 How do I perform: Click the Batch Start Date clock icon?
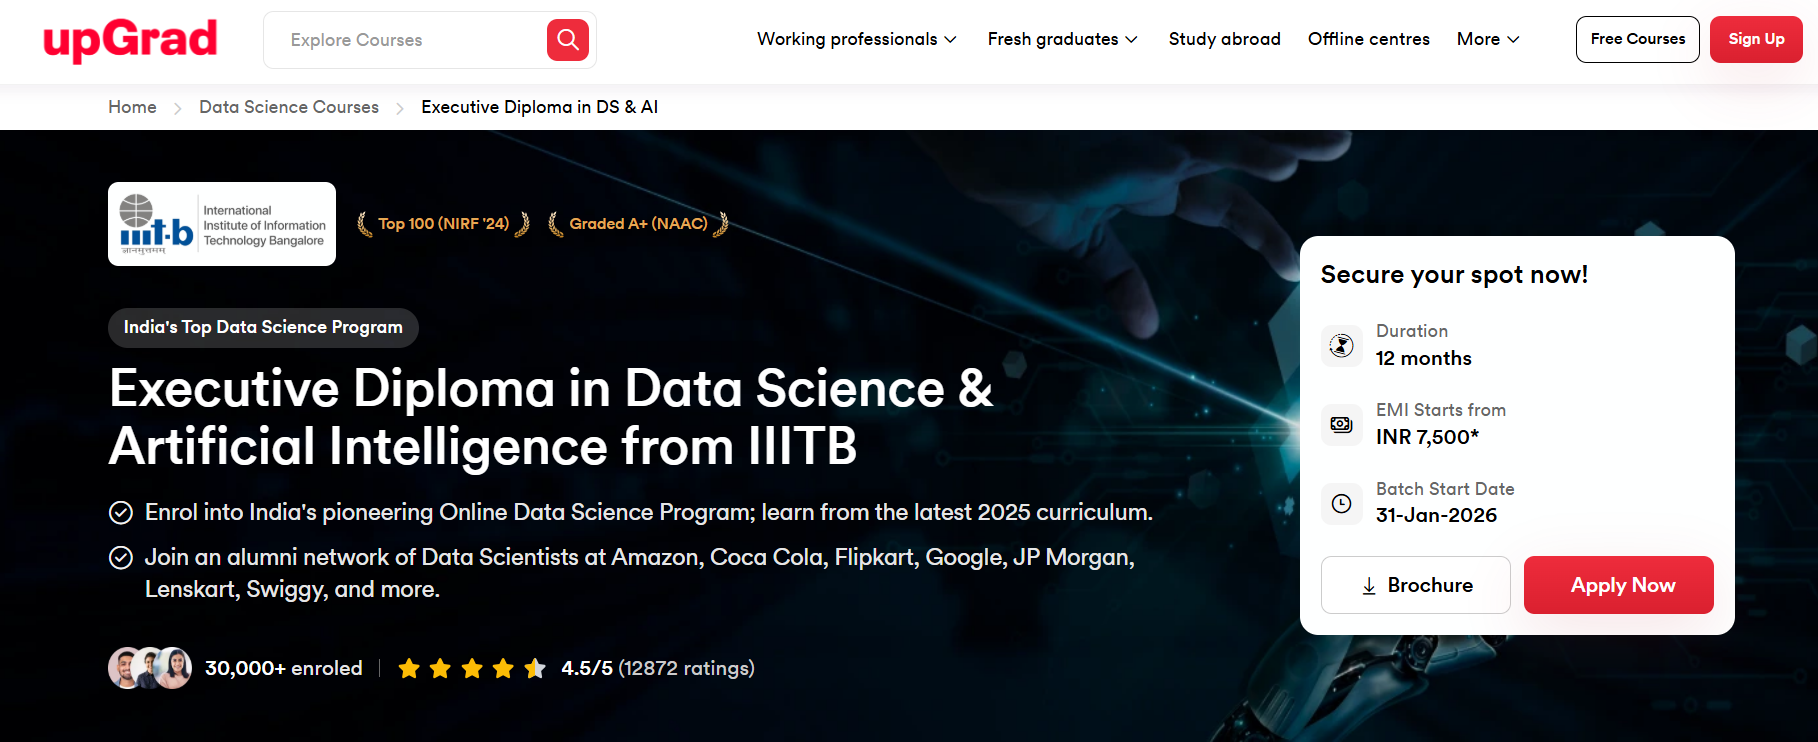(x=1341, y=504)
